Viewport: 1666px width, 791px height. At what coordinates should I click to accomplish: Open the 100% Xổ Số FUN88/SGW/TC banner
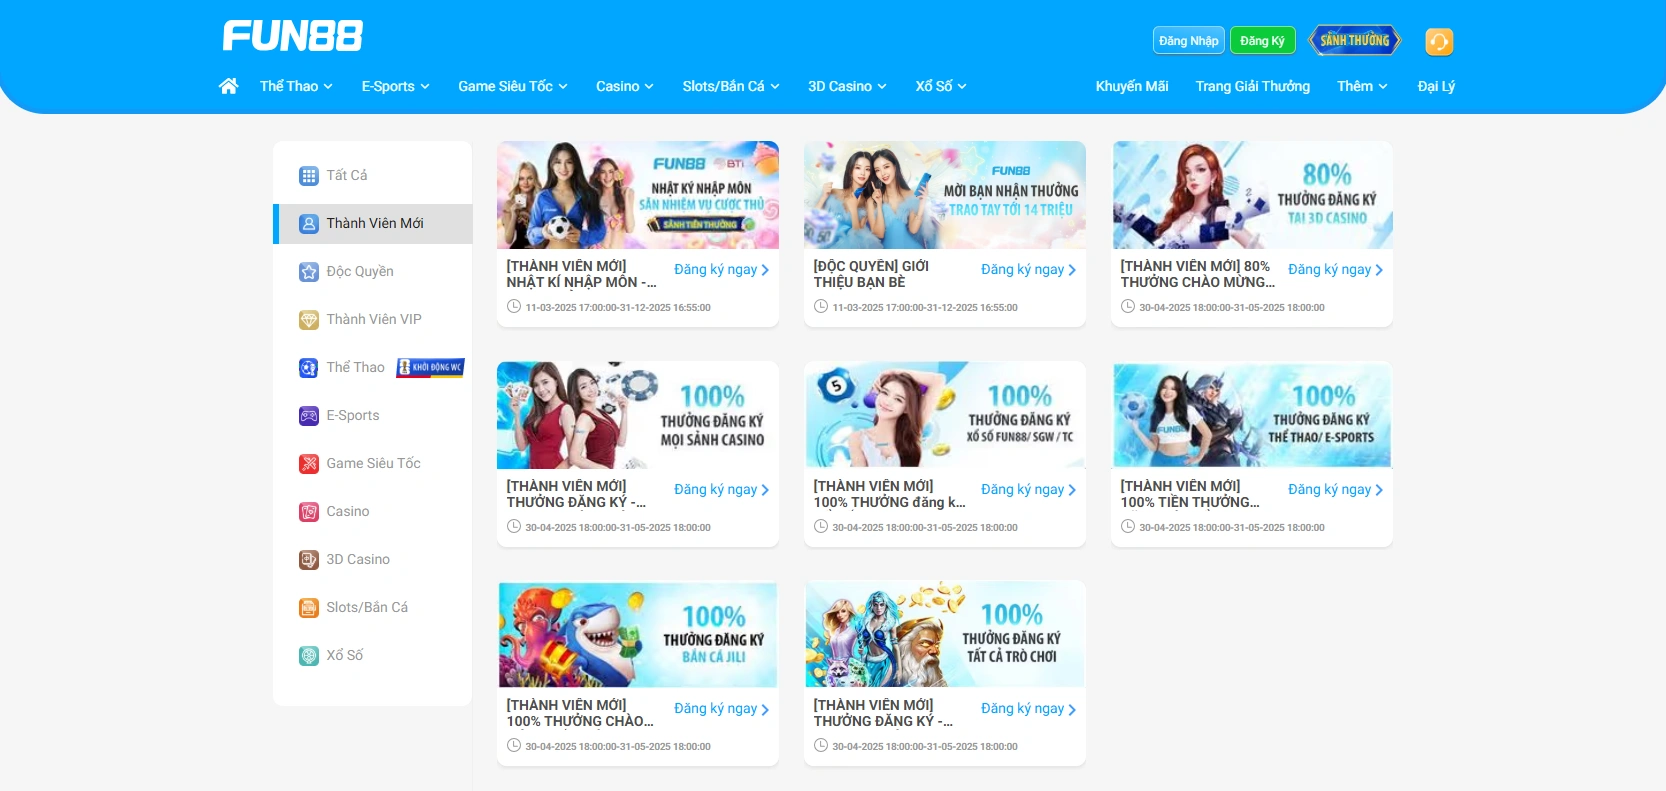pos(945,415)
